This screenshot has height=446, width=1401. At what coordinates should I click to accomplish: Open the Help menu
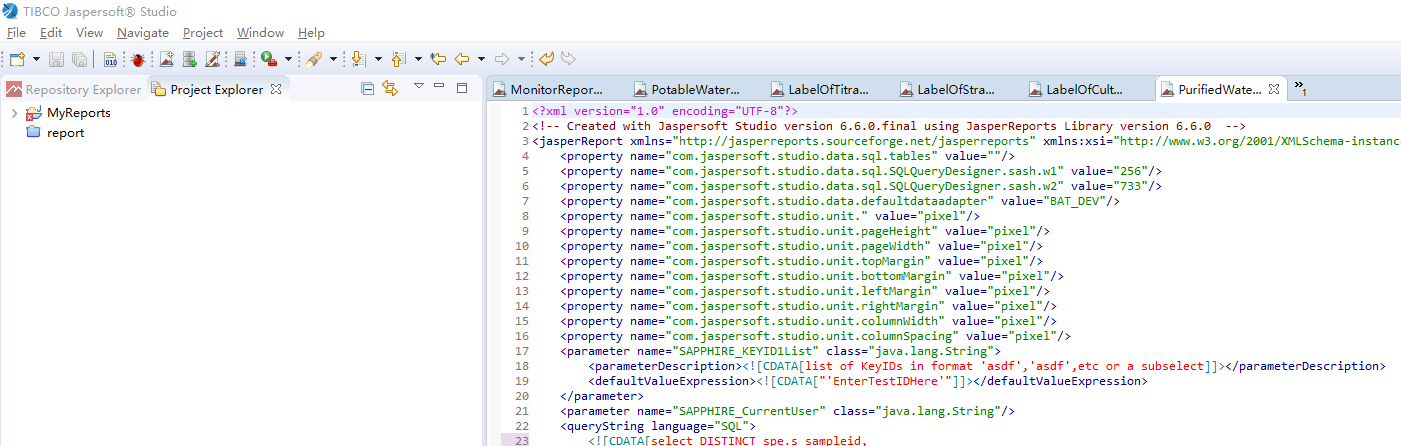[x=312, y=32]
